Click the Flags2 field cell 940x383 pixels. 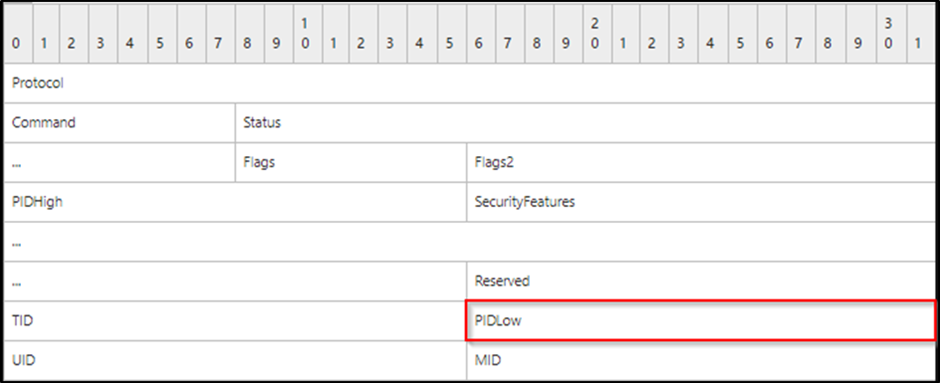[700, 162]
